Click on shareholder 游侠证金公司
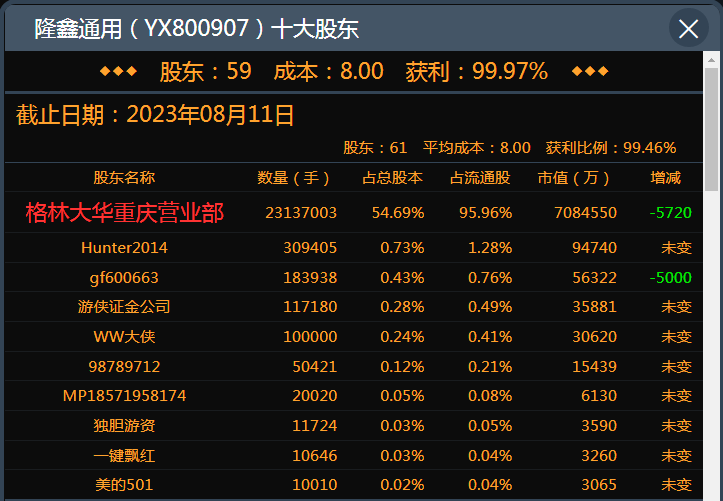 pos(124,307)
